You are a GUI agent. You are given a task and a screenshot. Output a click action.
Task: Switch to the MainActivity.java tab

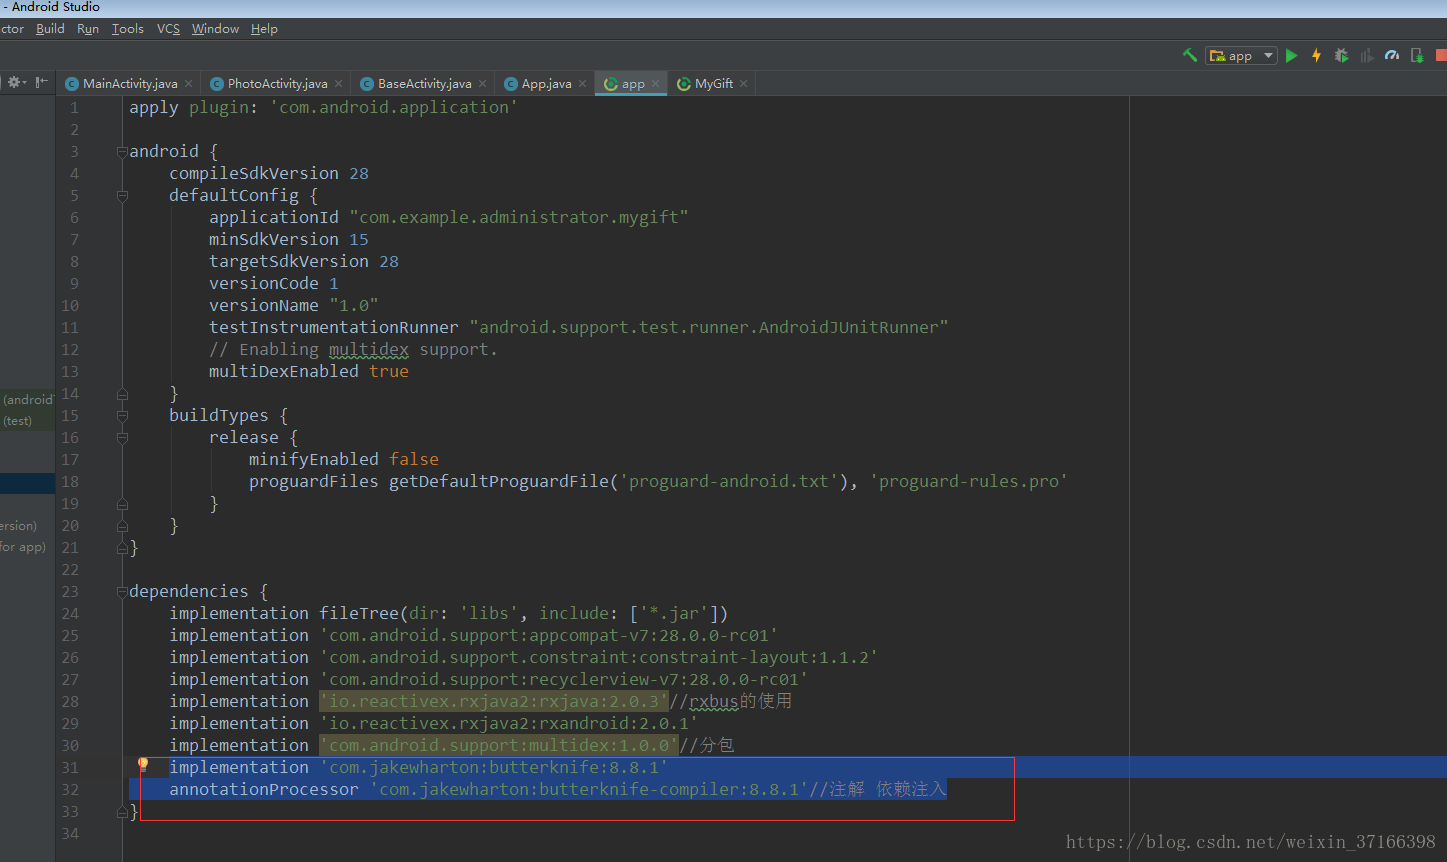[x=130, y=84]
